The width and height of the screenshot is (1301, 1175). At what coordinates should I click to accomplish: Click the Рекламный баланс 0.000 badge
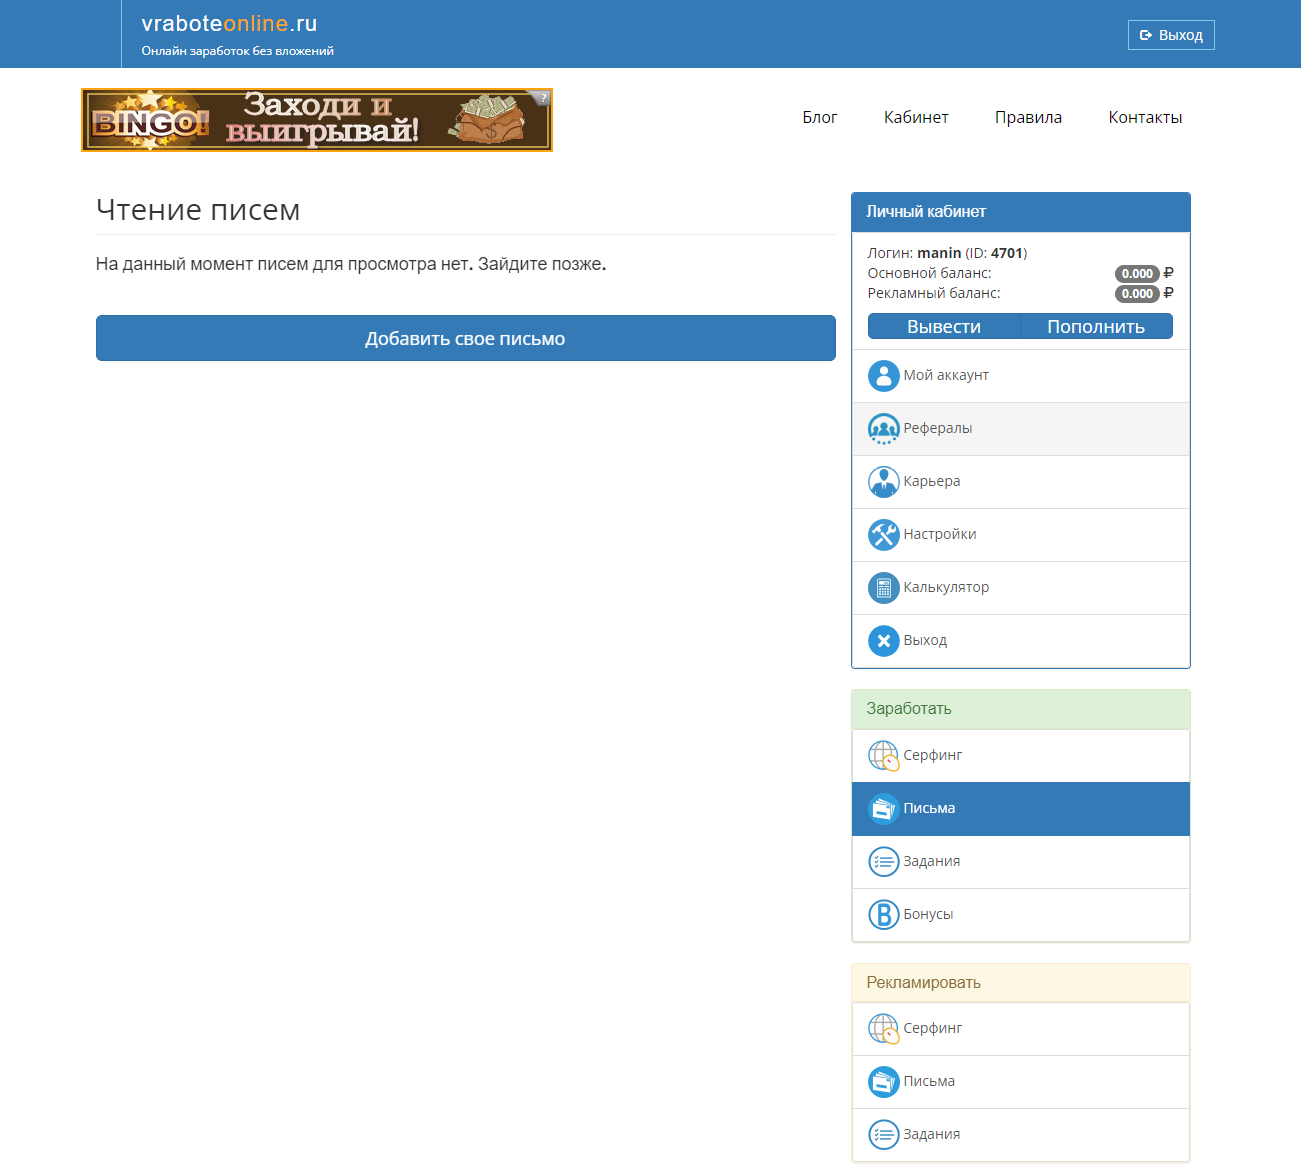(1137, 294)
